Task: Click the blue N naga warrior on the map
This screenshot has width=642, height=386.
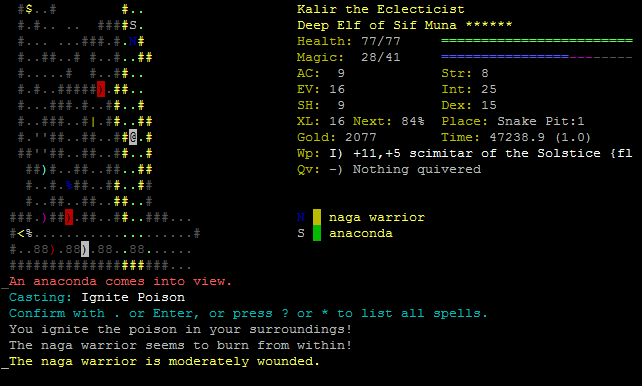Action: (x=133, y=41)
